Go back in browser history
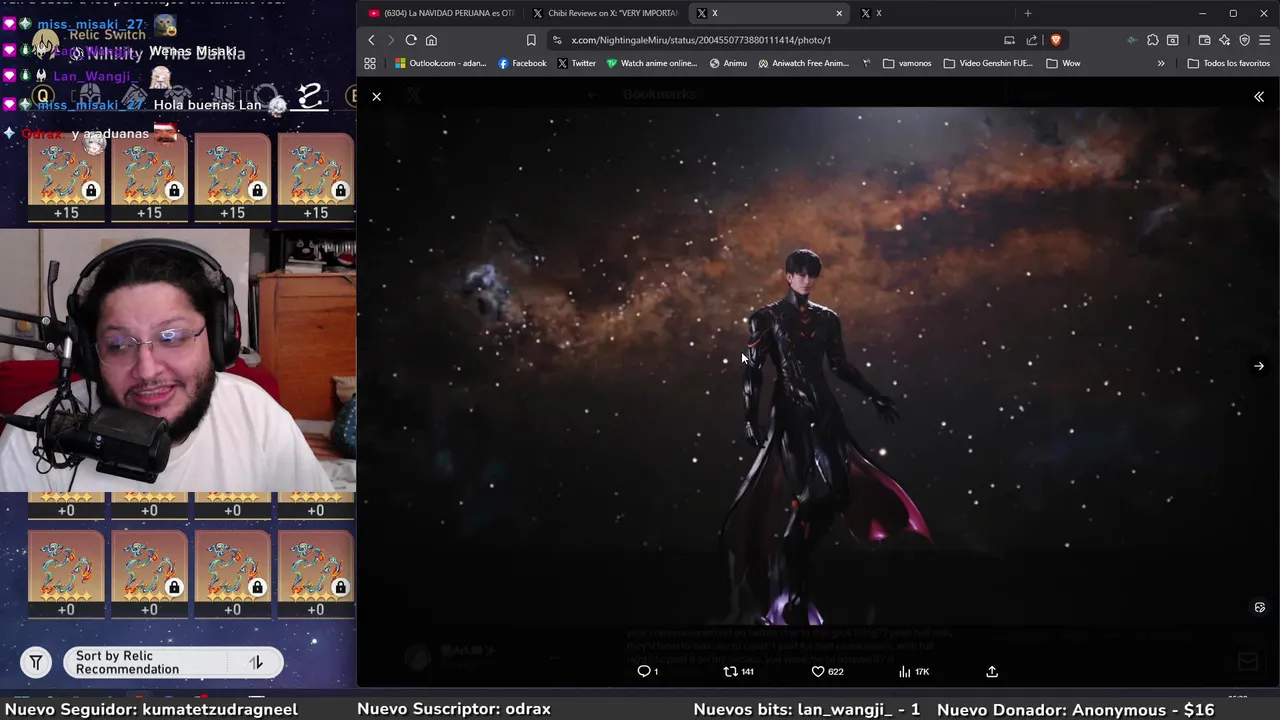 371,40
